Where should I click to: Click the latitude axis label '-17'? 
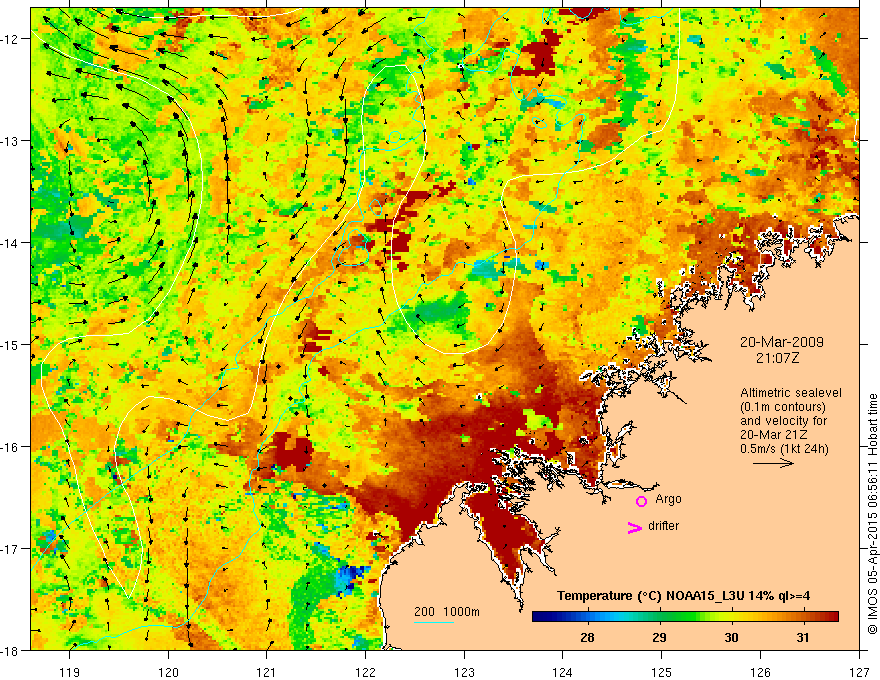tap(11, 548)
